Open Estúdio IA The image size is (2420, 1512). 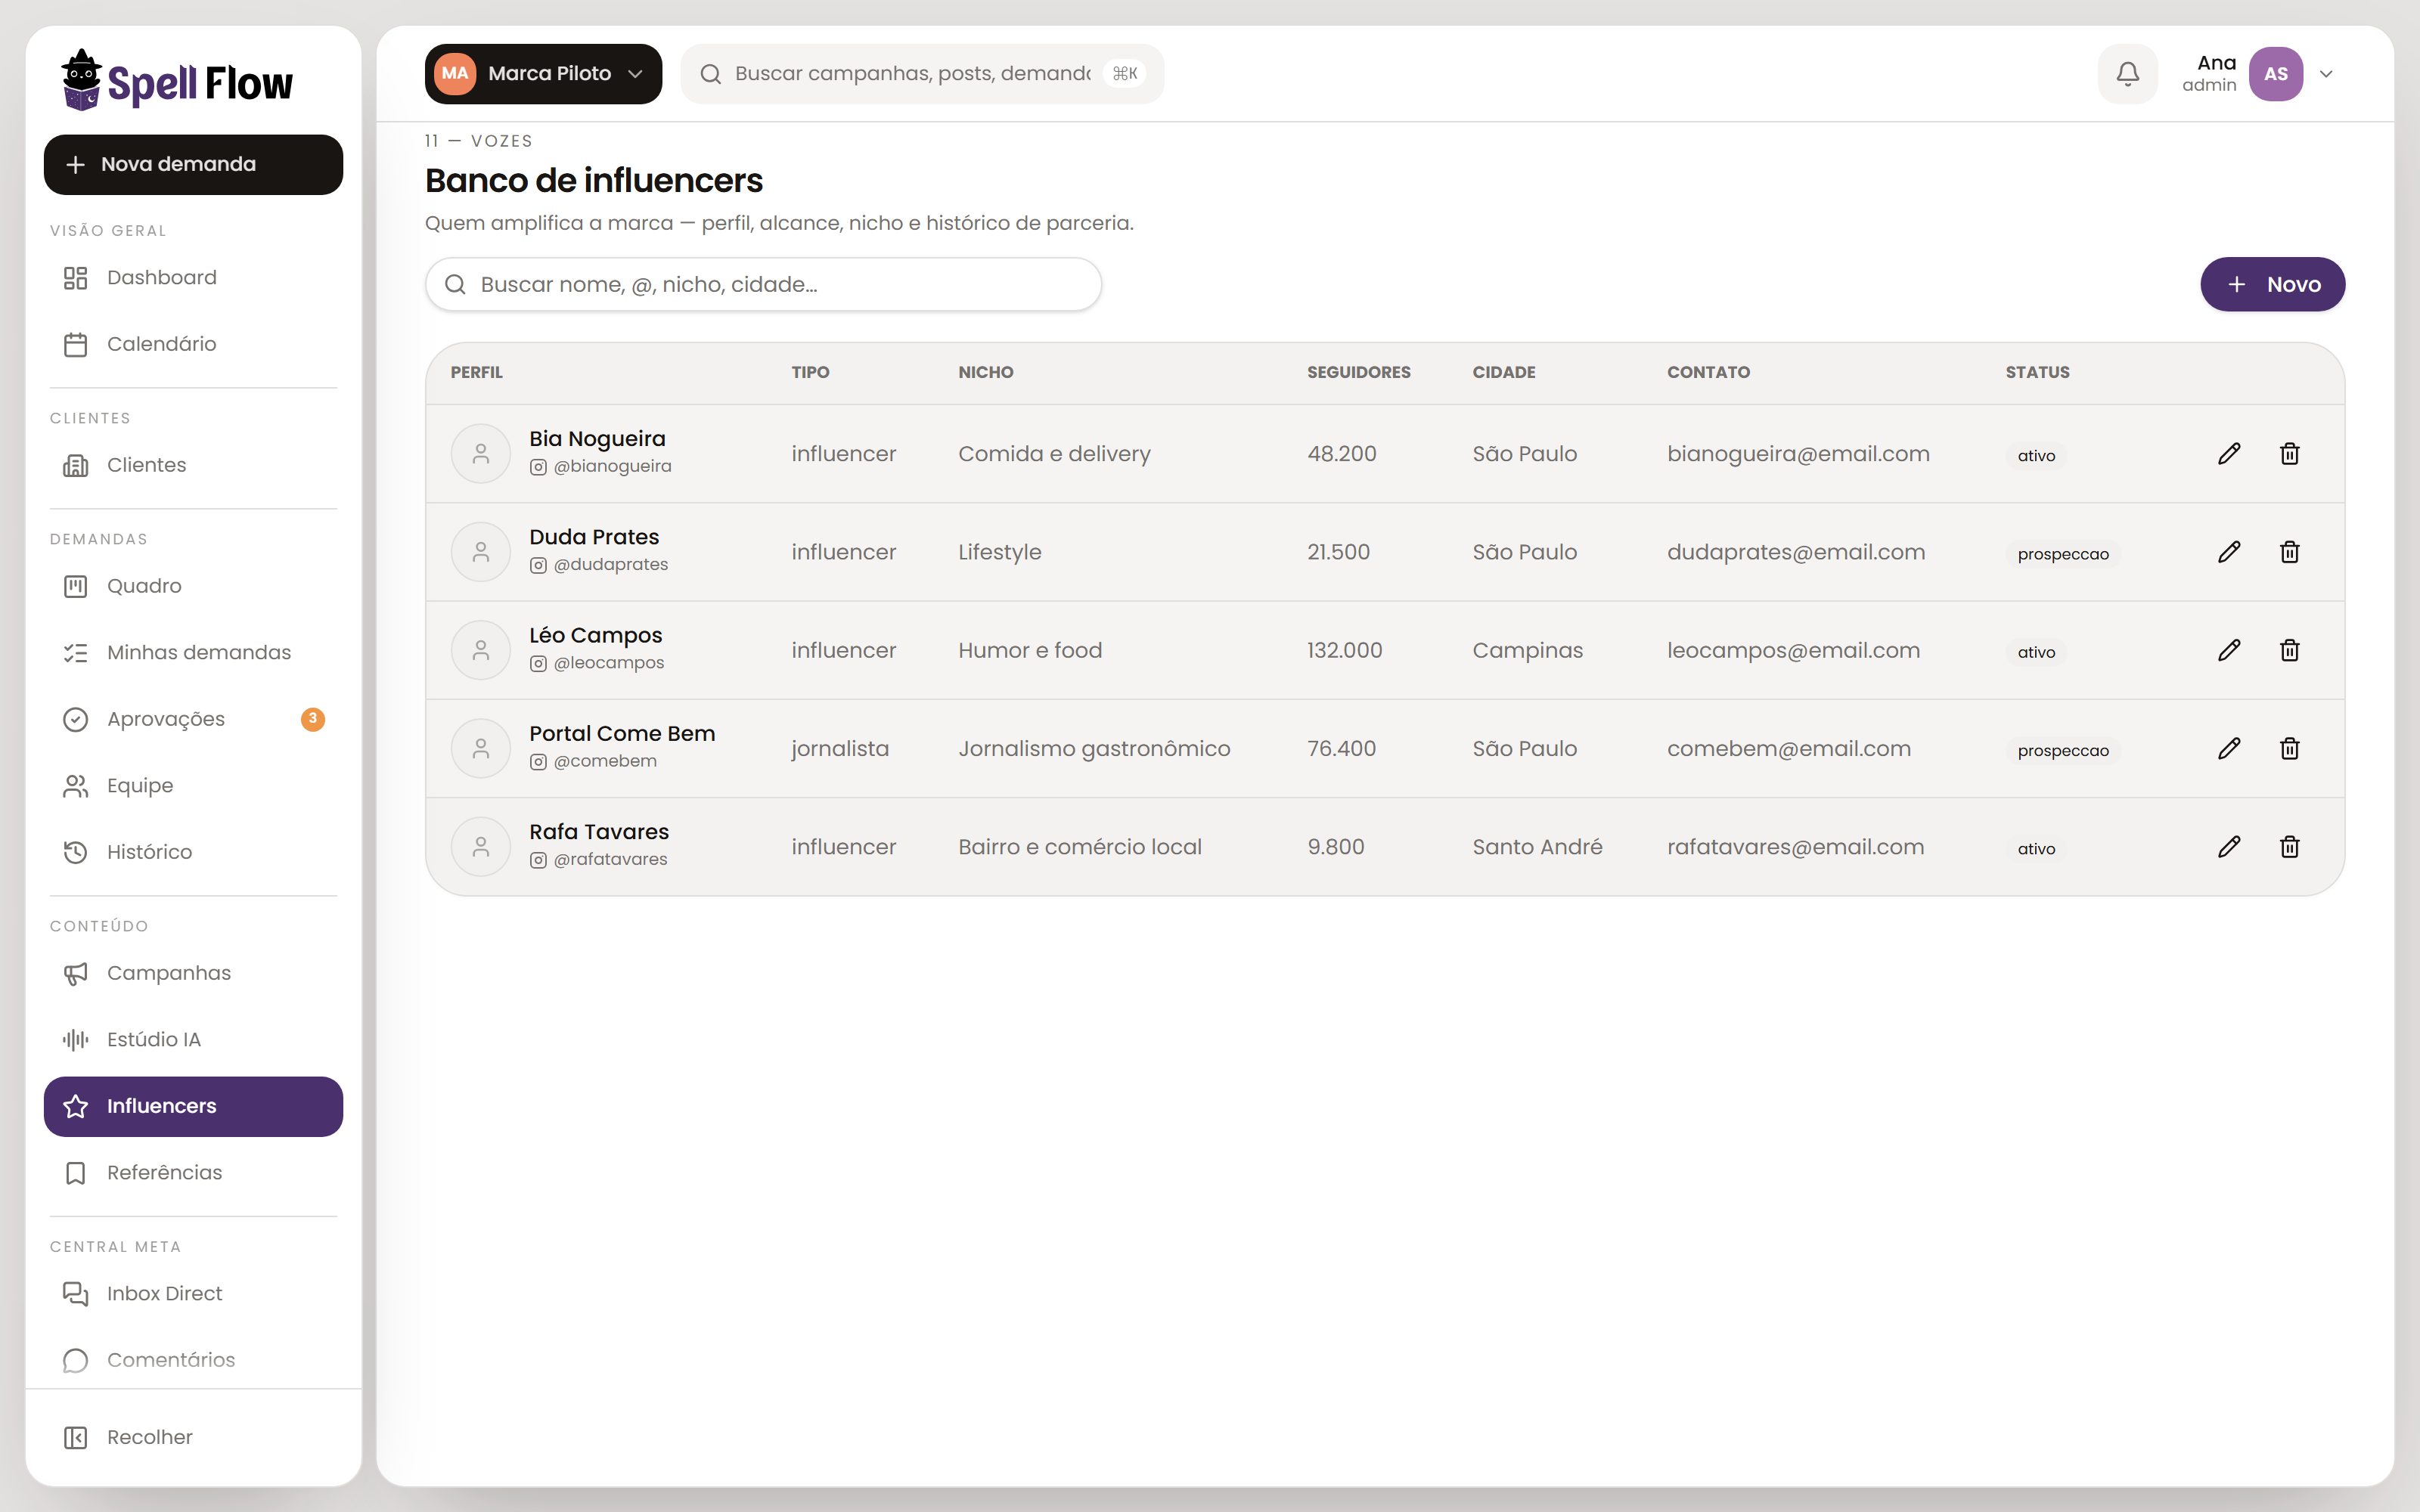[x=193, y=1040]
